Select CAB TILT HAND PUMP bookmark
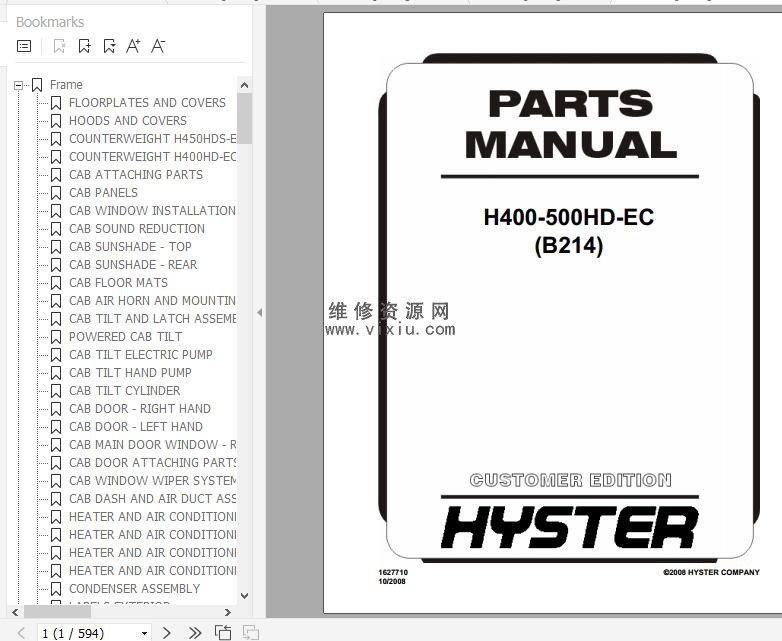The height and width of the screenshot is (641, 782). [x=130, y=373]
